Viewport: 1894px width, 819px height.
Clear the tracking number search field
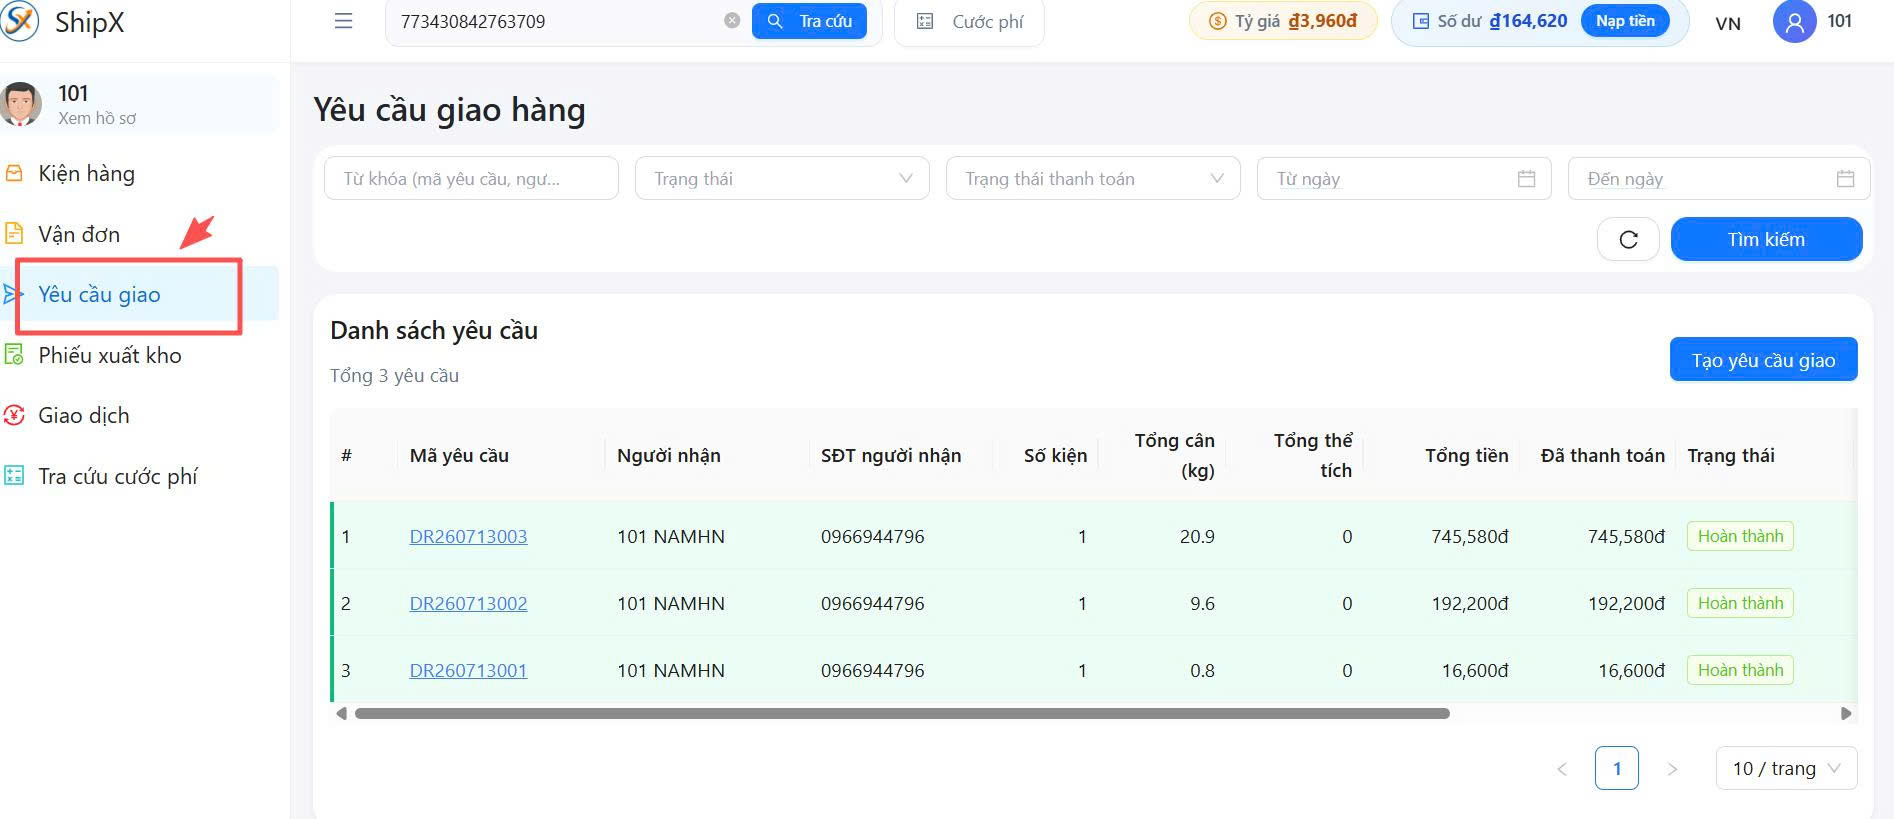click(x=732, y=21)
